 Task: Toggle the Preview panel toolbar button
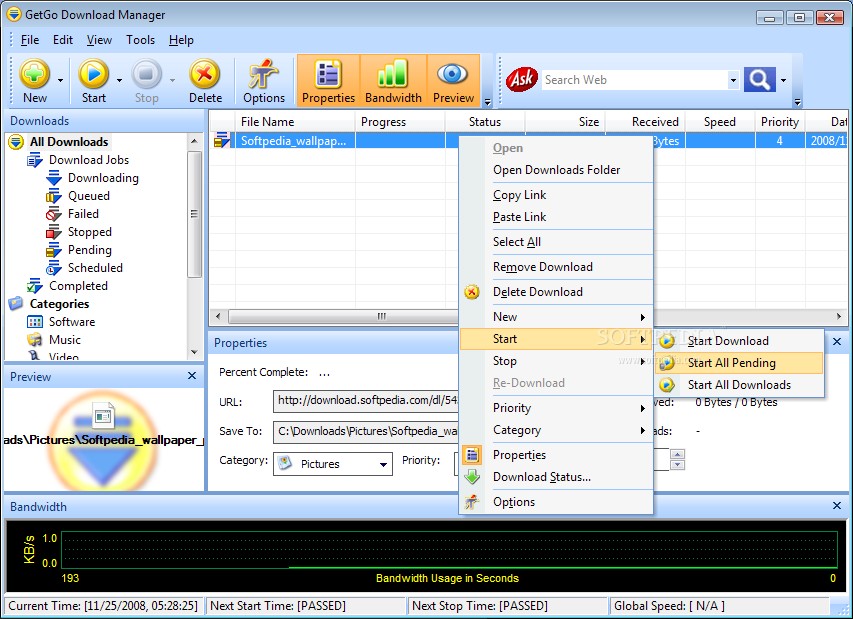[x=453, y=80]
